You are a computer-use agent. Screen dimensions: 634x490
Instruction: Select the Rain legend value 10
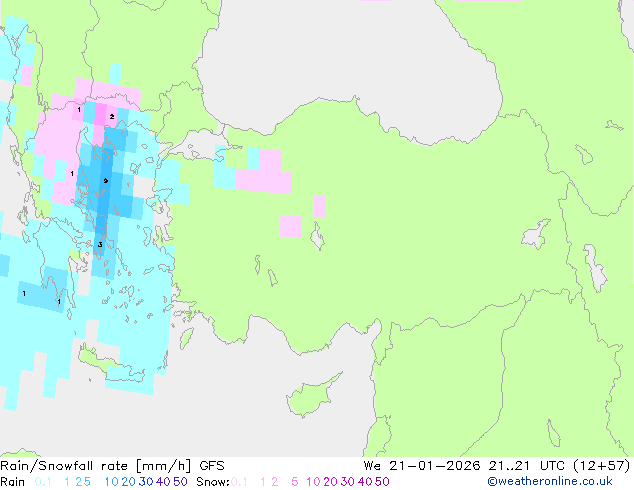pos(112,482)
